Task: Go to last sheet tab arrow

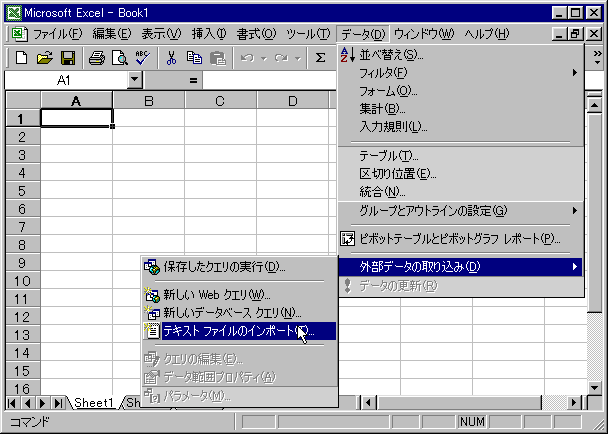Action: pyautogui.click(x=57, y=403)
